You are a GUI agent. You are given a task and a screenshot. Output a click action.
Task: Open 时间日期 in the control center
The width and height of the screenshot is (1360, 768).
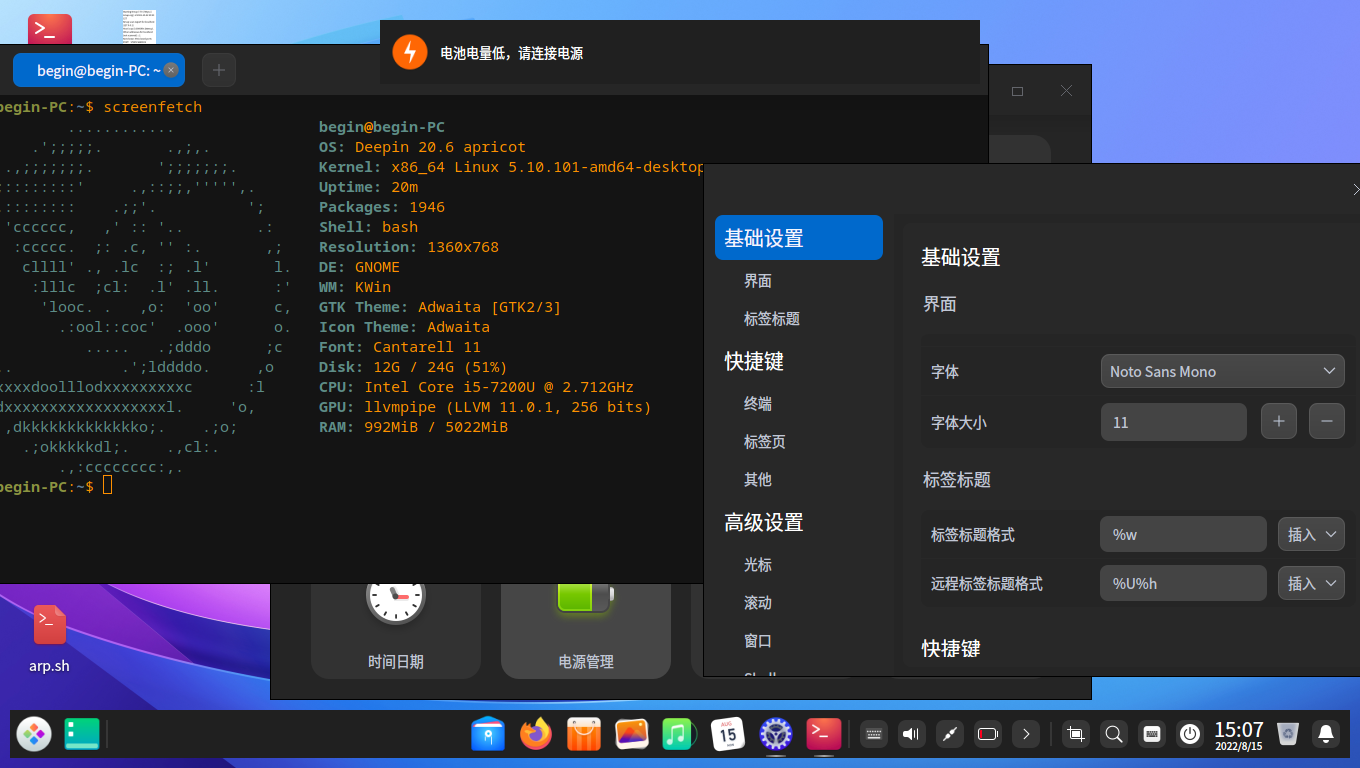pyautogui.click(x=396, y=631)
